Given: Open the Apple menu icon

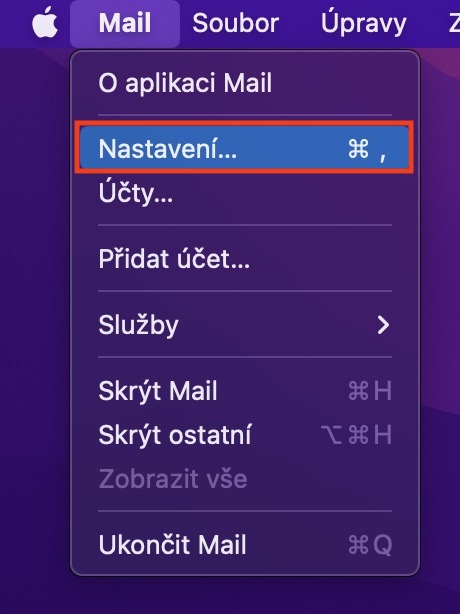Looking at the screenshot, I should click(45, 23).
